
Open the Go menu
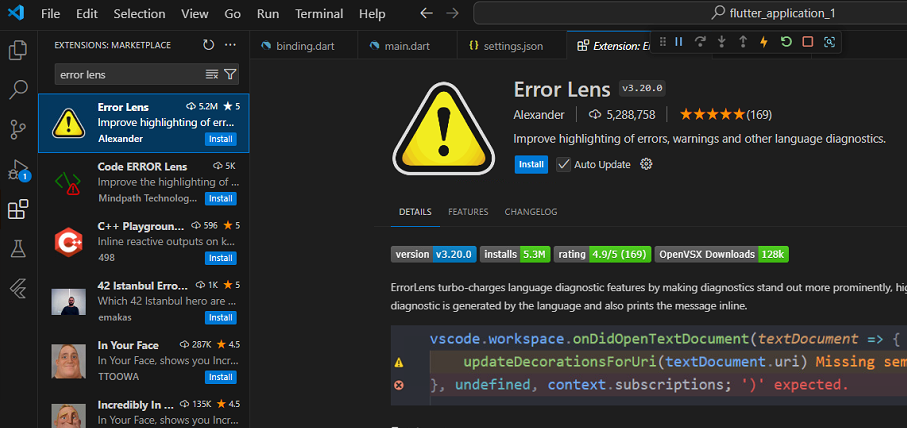pyautogui.click(x=233, y=13)
